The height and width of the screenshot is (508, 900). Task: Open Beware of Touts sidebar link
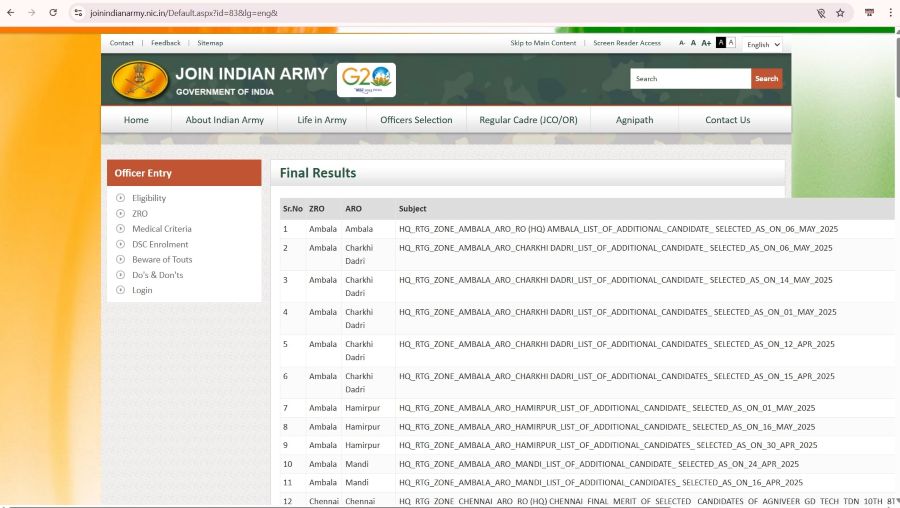[162, 259]
